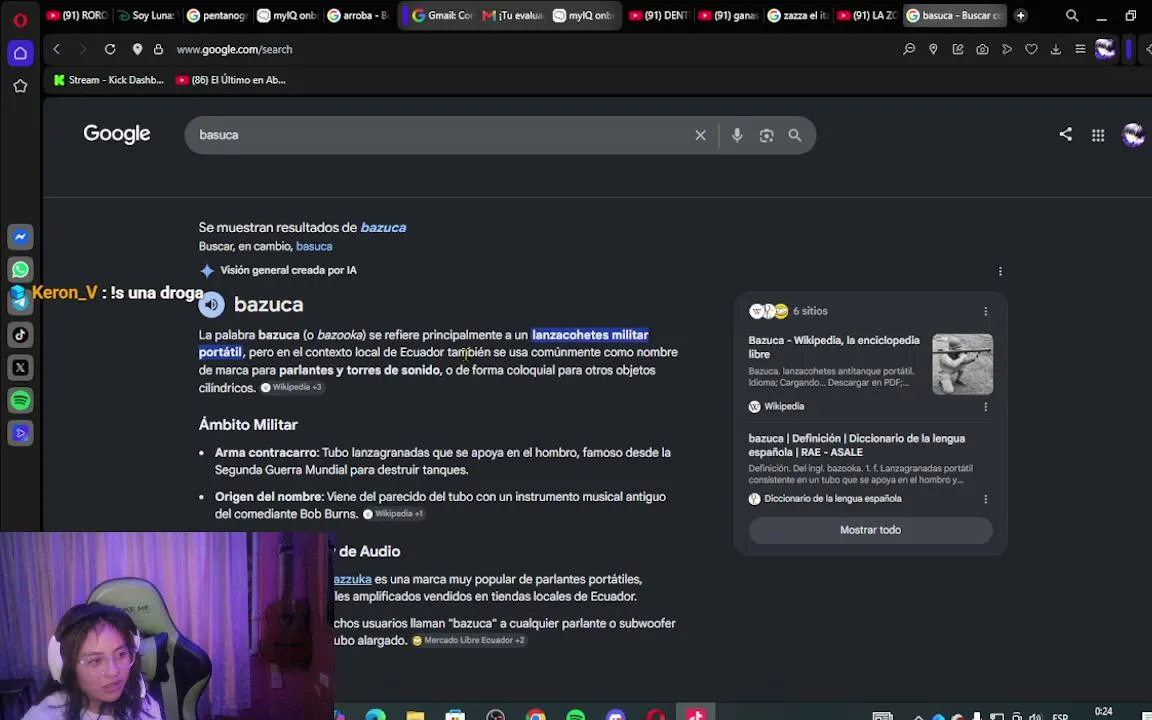Screen dimensions: 1152x720
Task: View site security lock information
Action: click(158, 49)
